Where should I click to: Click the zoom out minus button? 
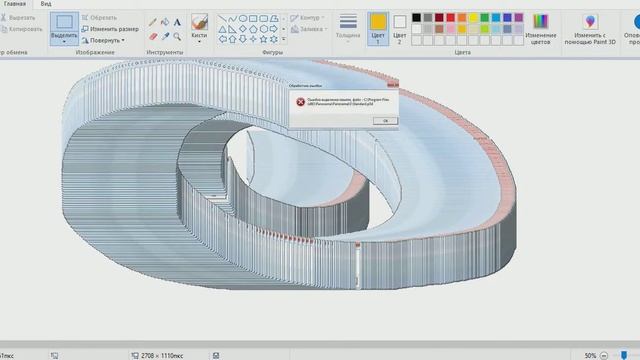pyautogui.click(x=604, y=356)
